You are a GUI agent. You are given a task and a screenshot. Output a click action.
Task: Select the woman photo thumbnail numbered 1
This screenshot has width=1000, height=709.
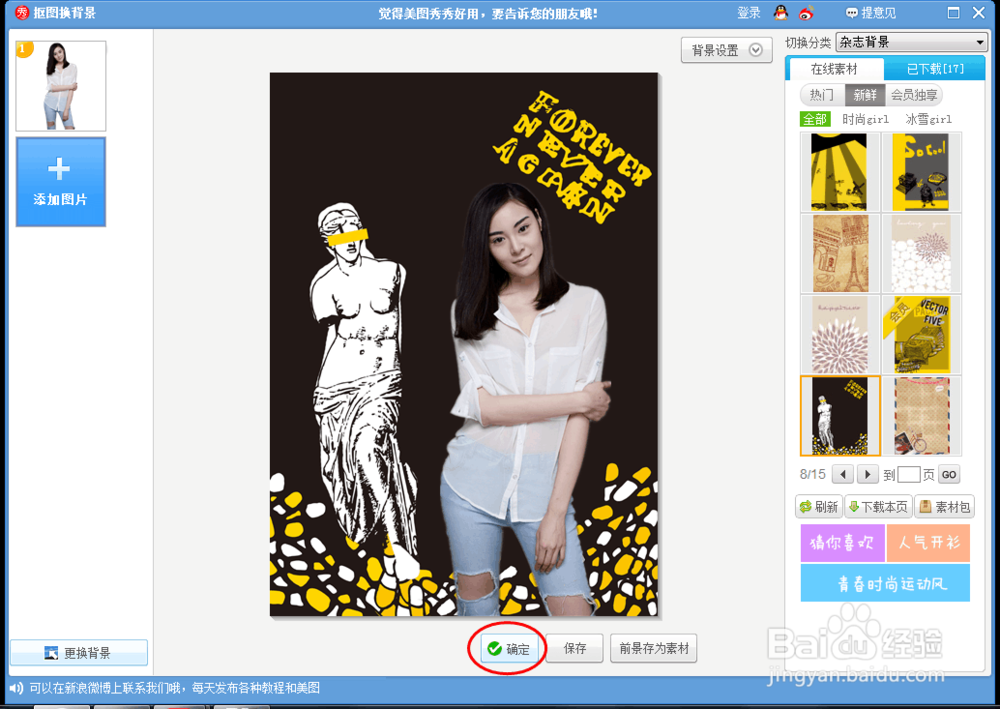pyautogui.click(x=61, y=86)
